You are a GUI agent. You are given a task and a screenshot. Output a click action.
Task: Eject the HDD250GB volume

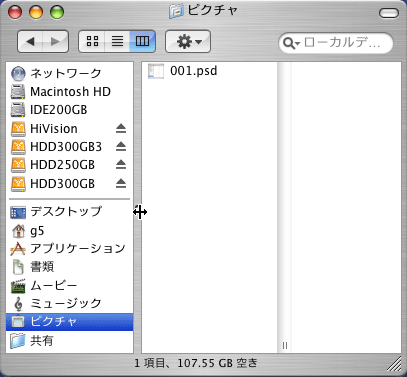[121, 165]
